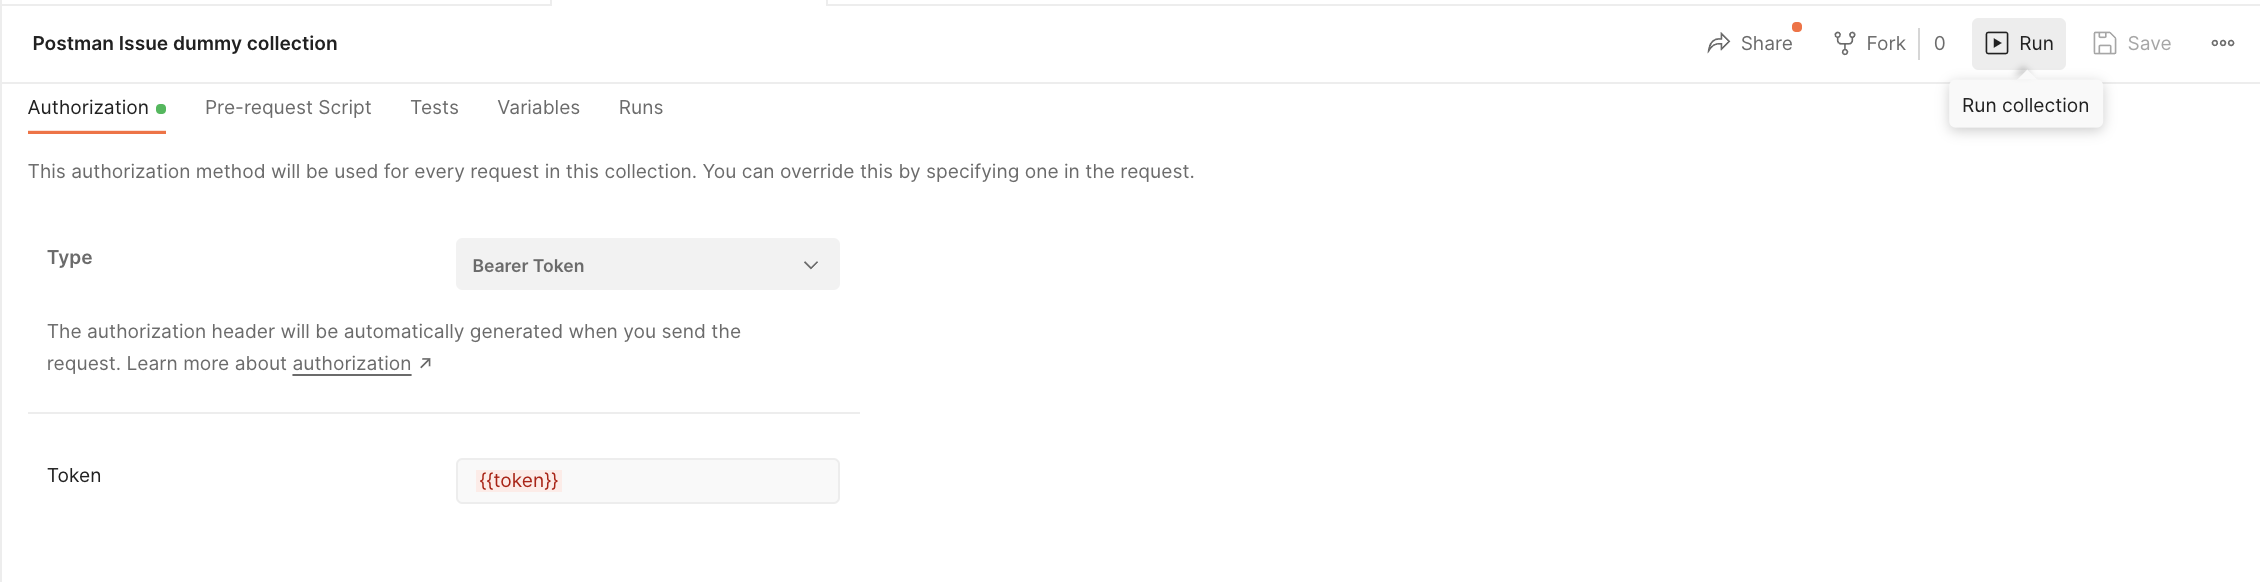The width and height of the screenshot is (2260, 582).
Task: Select the Authorization tab
Action: tap(86, 107)
